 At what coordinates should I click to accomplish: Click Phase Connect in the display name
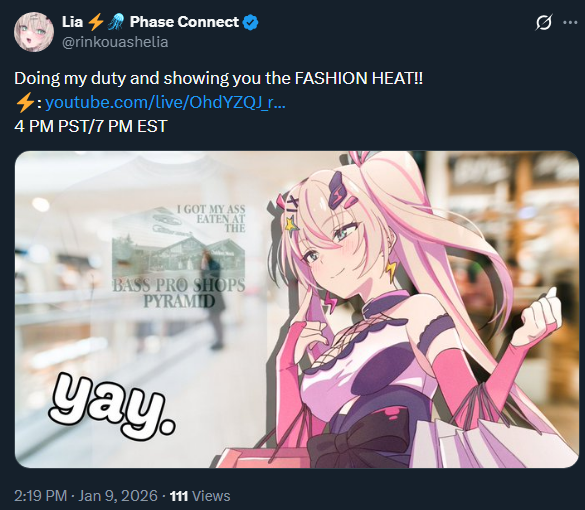(x=184, y=22)
